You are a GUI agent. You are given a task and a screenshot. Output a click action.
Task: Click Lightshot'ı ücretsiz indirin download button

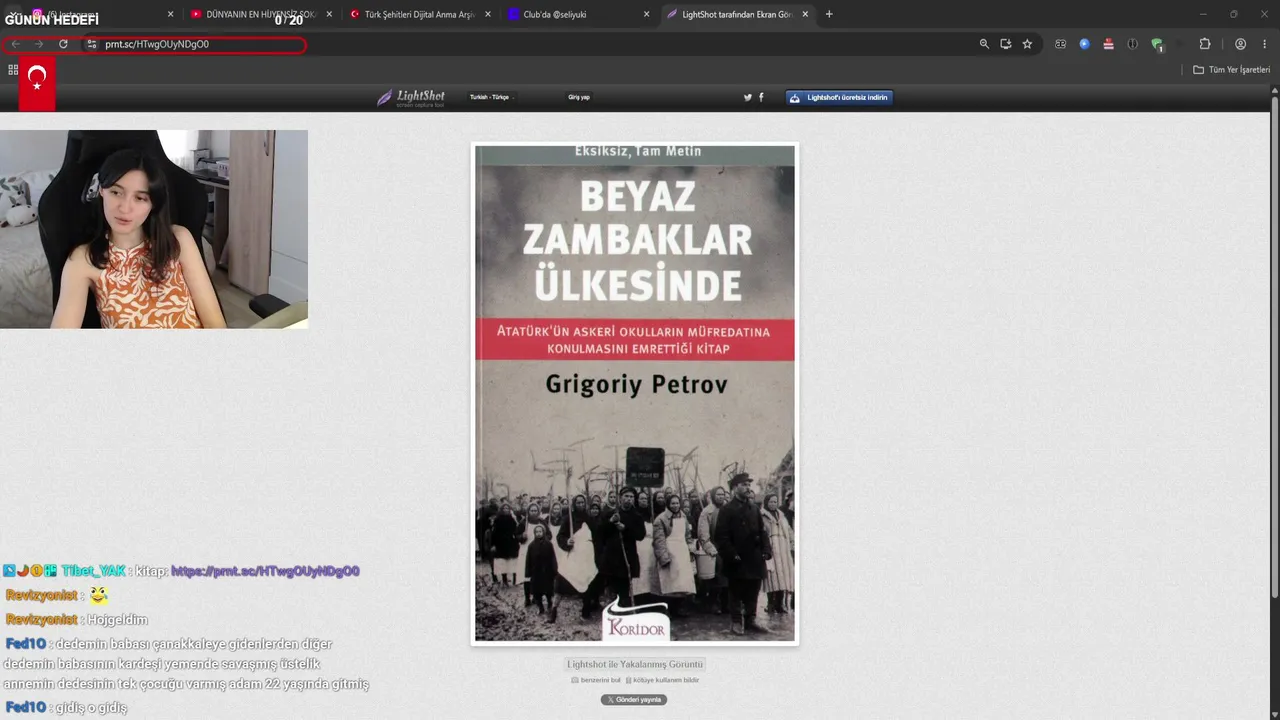pos(839,97)
